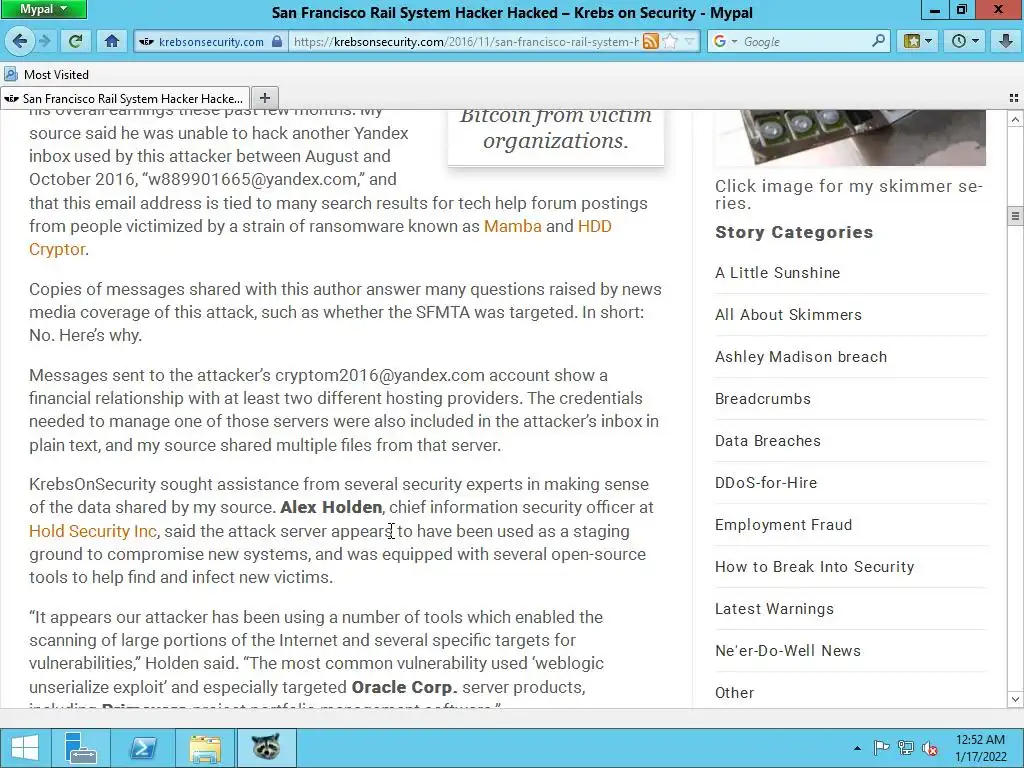Screen dimensions: 1024x768
Task: Choose search engine via Google G dropdown
Action: coord(724,41)
